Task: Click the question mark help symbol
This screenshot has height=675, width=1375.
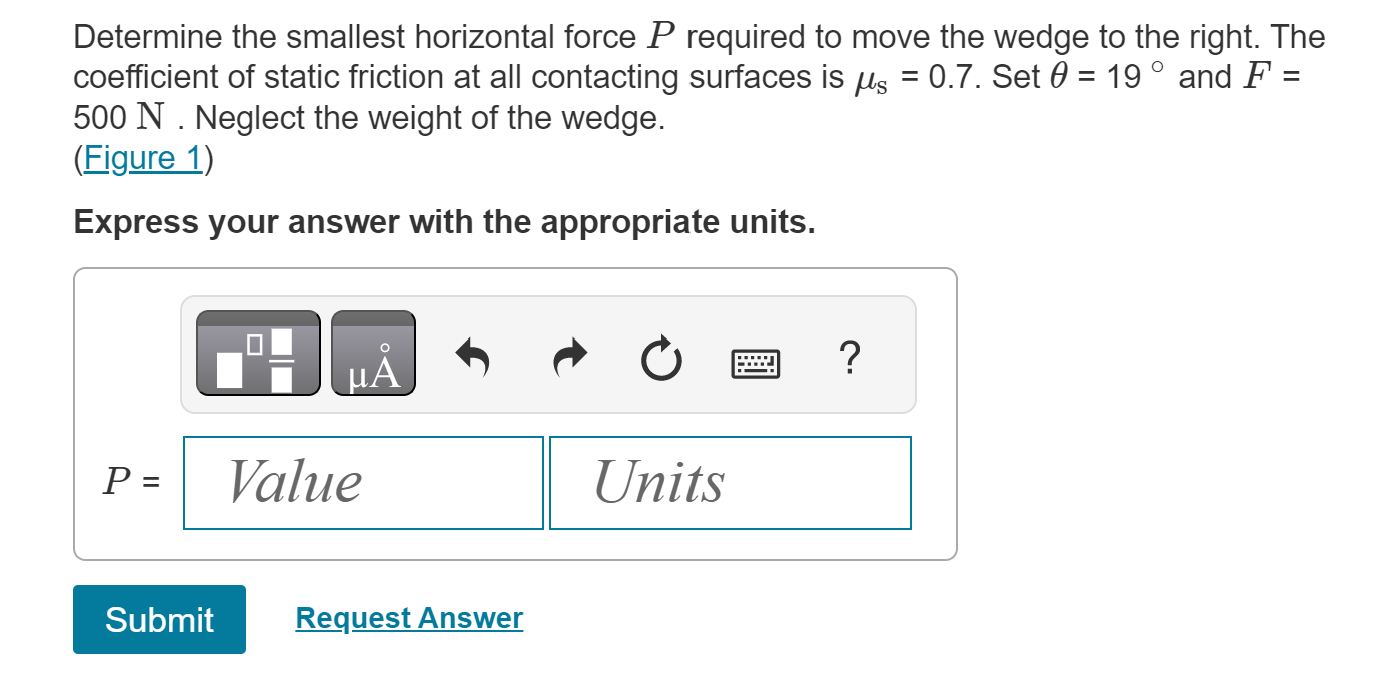Action: [849, 358]
